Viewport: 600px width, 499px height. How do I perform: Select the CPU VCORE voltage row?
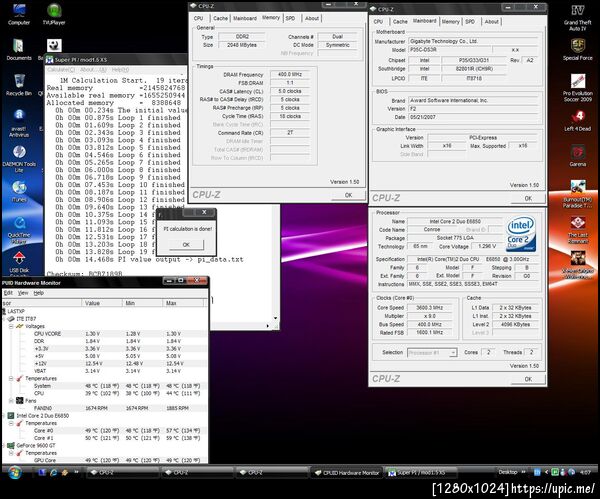[x=104, y=334]
